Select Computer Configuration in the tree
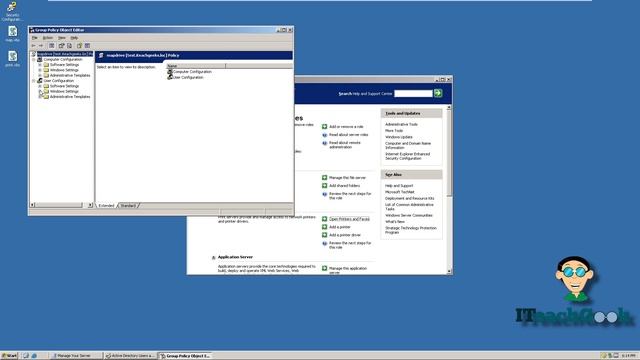Screen dimensions: 640x360 [x=62, y=60]
